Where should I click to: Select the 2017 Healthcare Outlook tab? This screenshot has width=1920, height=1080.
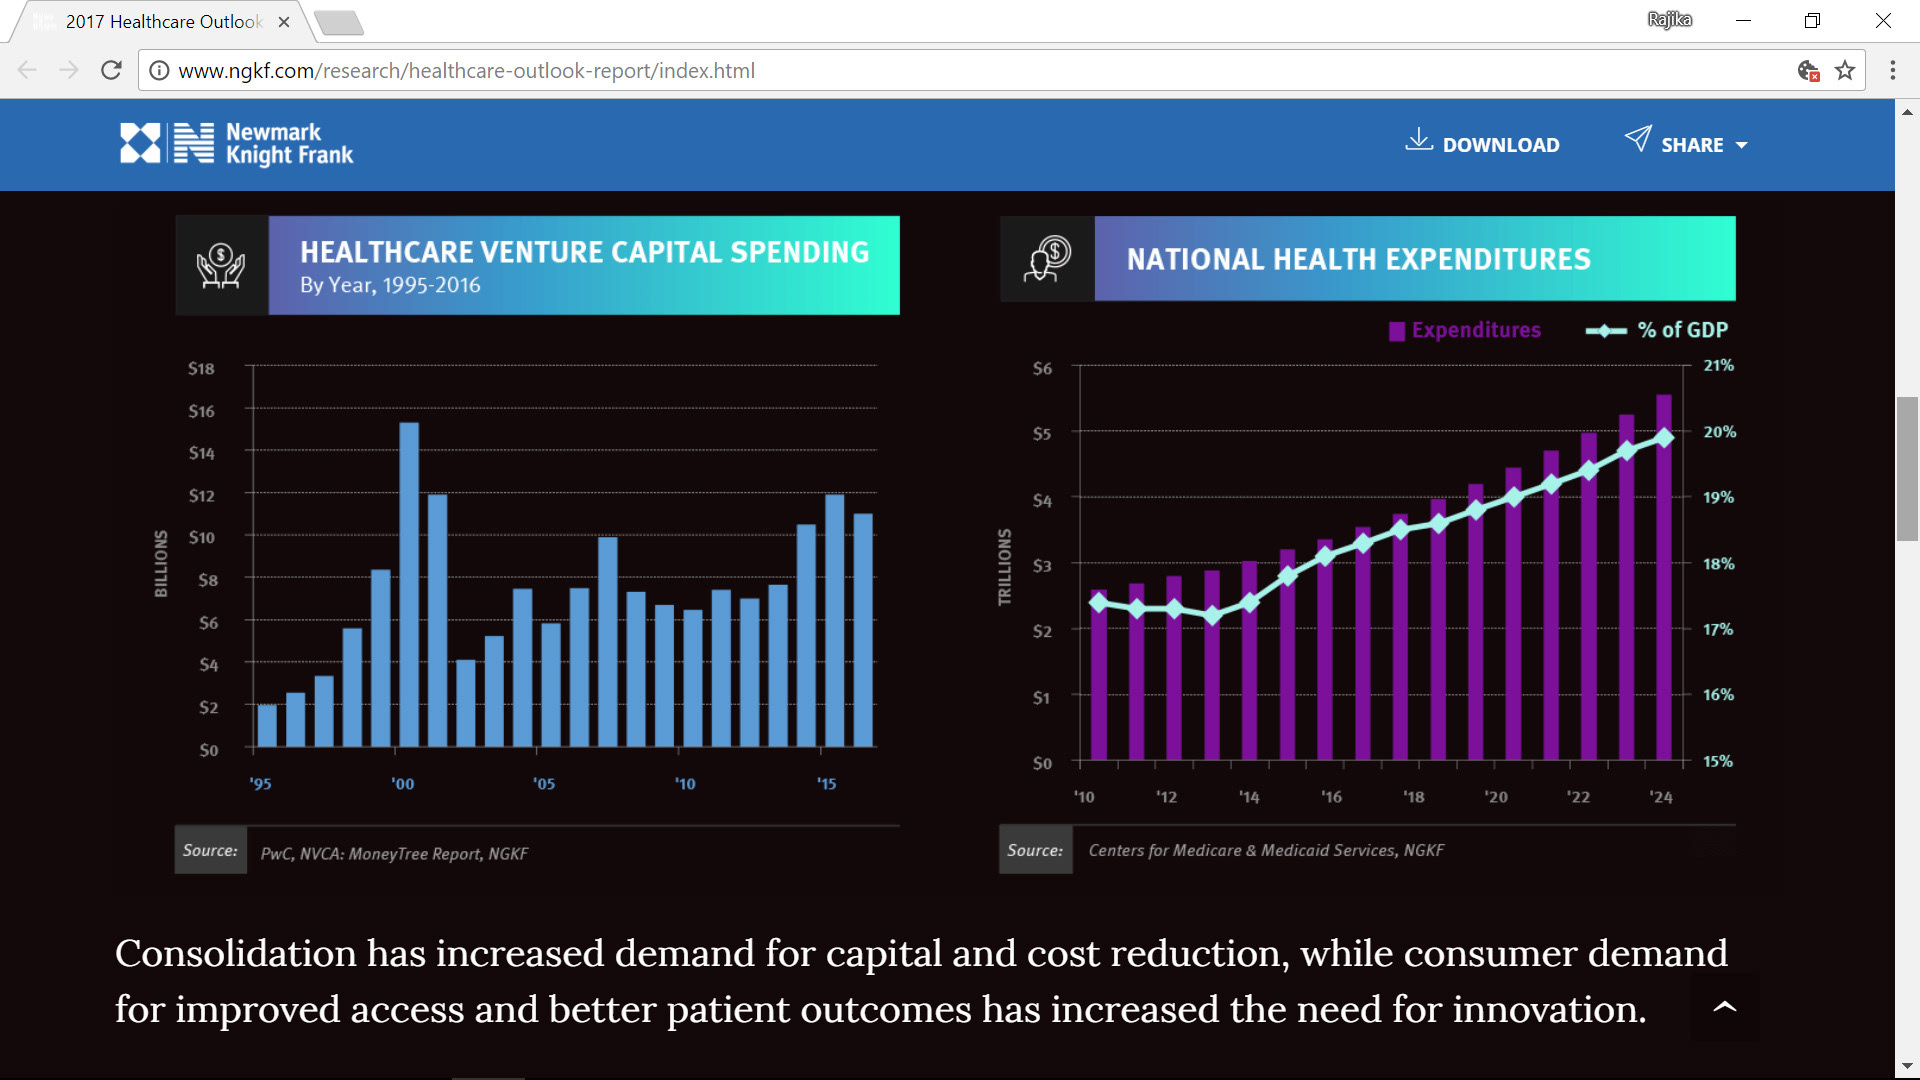coord(163,22)
